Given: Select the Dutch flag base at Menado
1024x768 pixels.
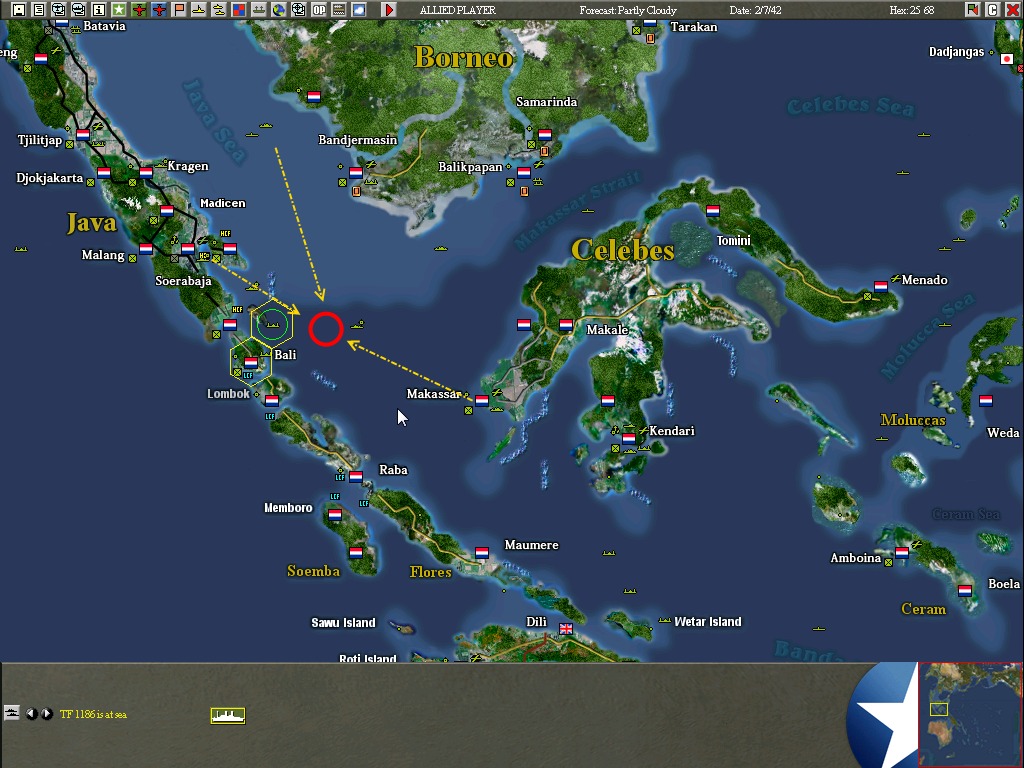Looking at the screenshot, I should coord(881,287).
